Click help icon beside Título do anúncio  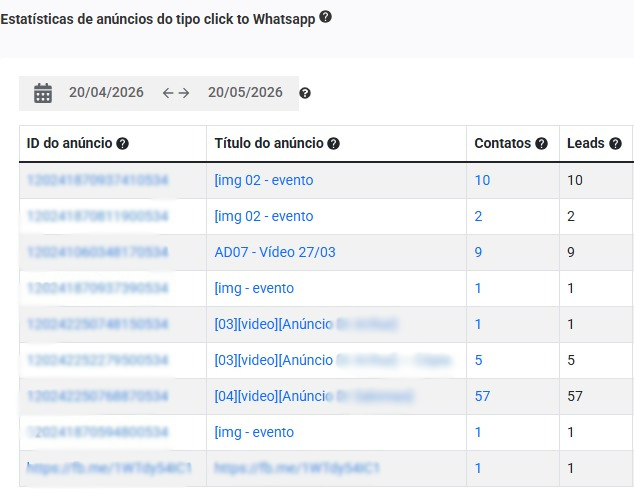coord(333,144)
